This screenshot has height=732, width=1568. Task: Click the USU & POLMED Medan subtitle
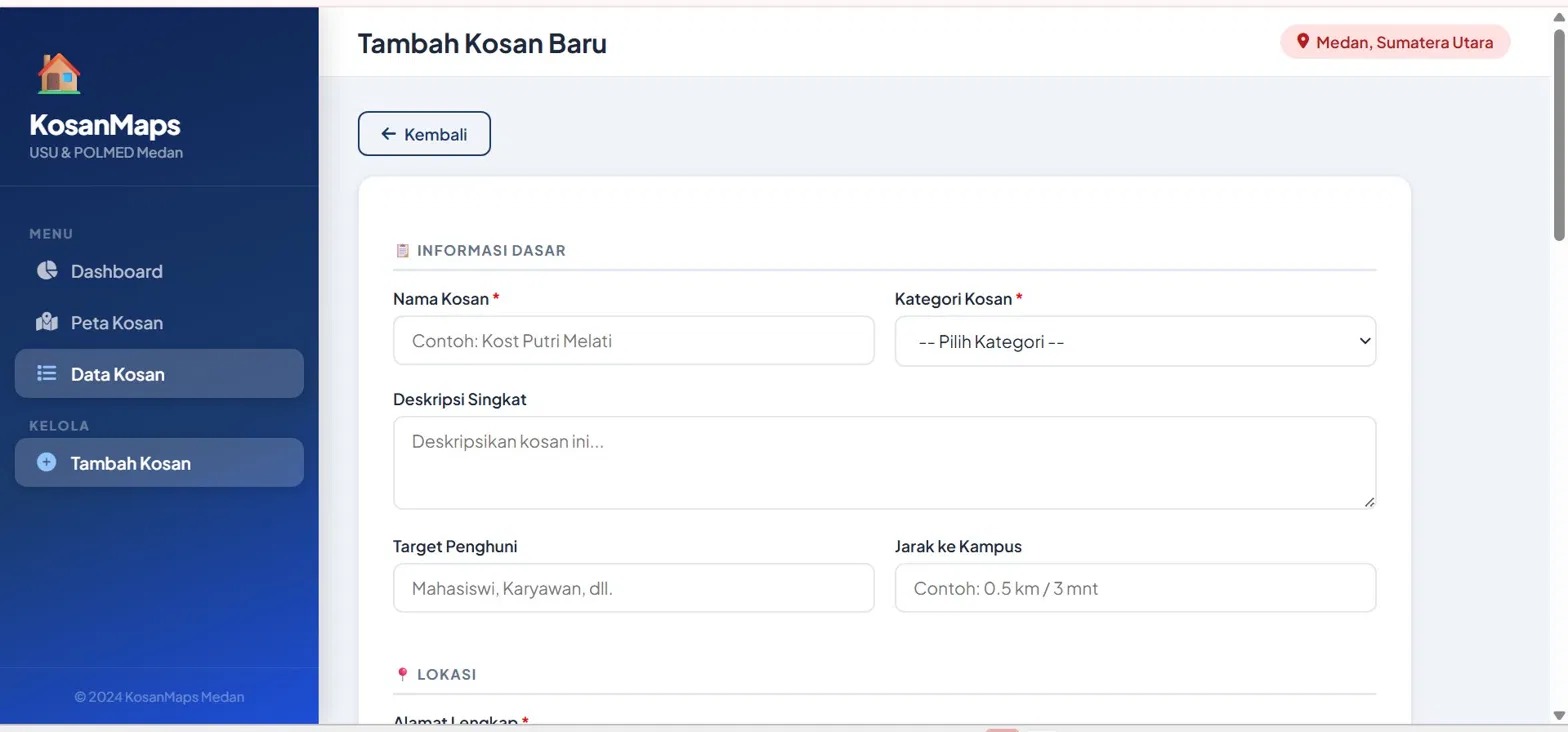point(106,153)
